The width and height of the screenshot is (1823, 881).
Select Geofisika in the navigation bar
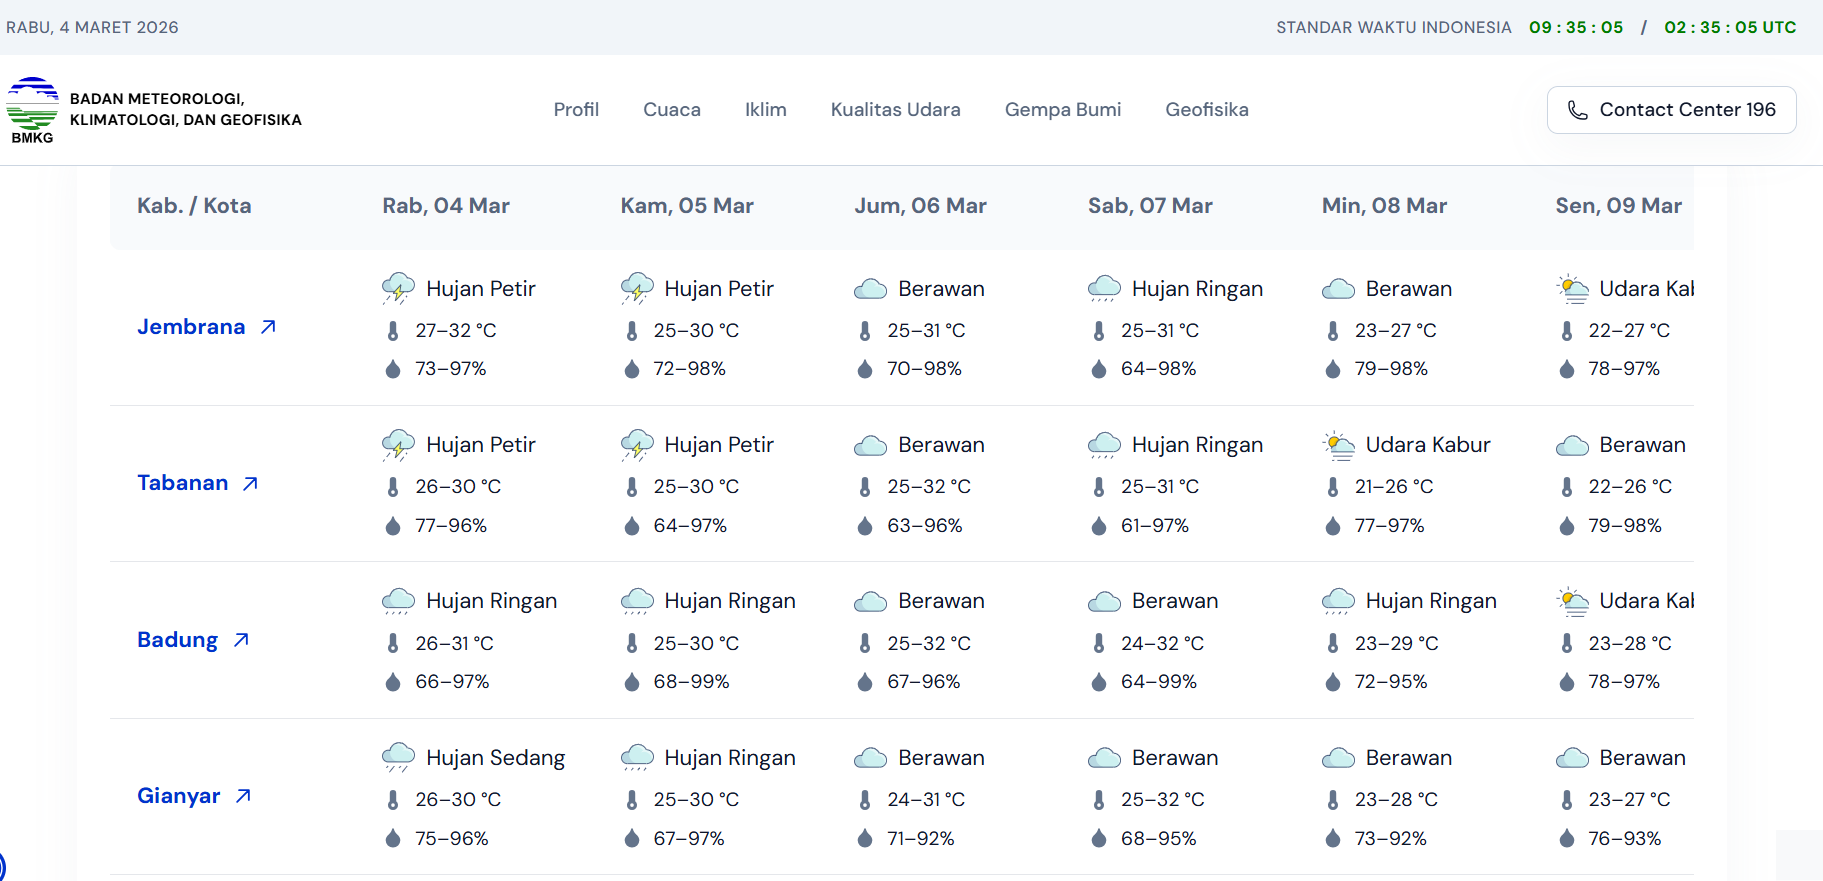tap(1206, 110)
